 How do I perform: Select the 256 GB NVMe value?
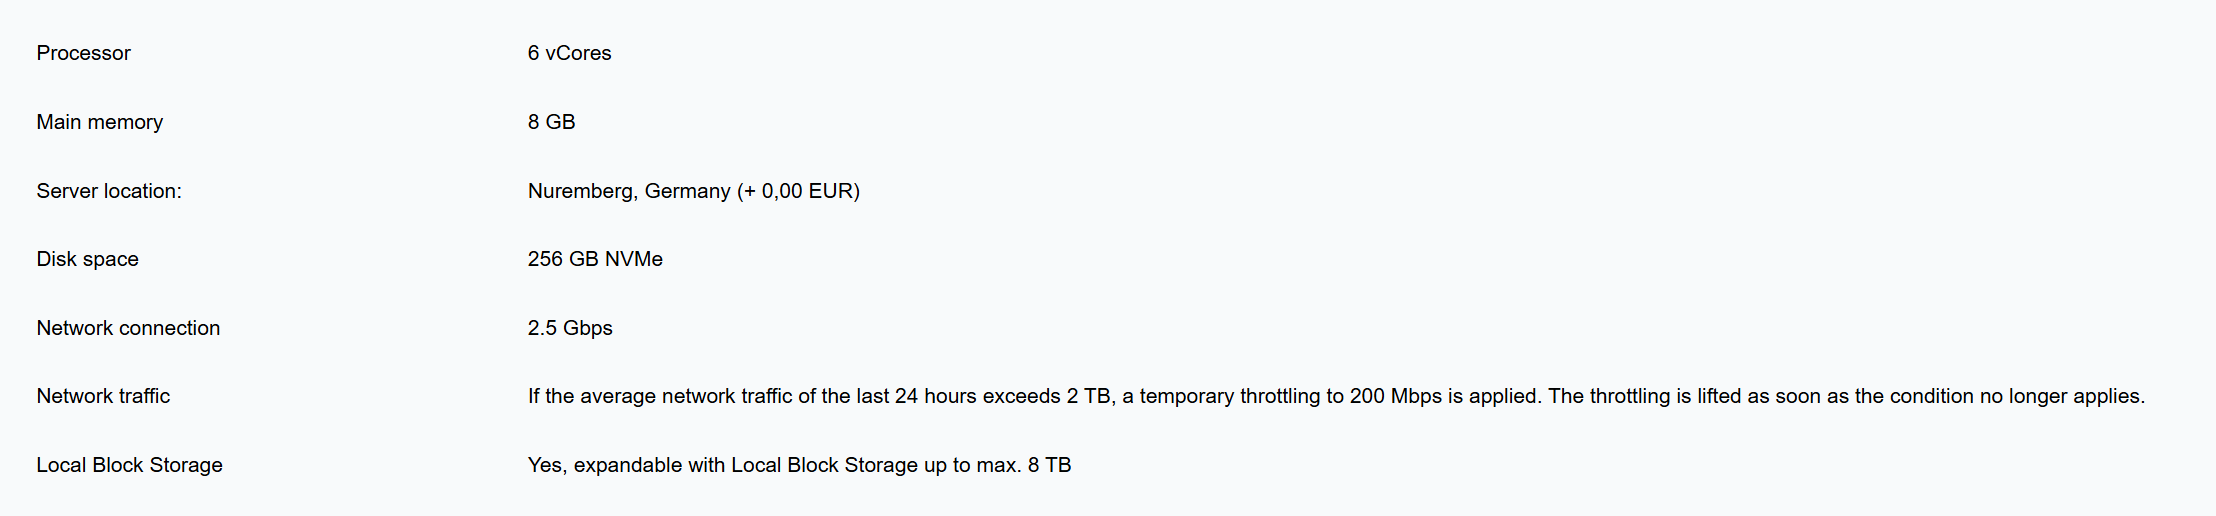tap(595, 259)
